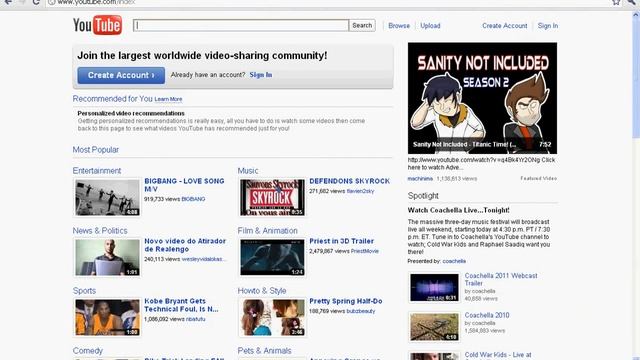Open machinima channel link
The height and width of the screenshot is (360, 640).
[x=420, y=178]
